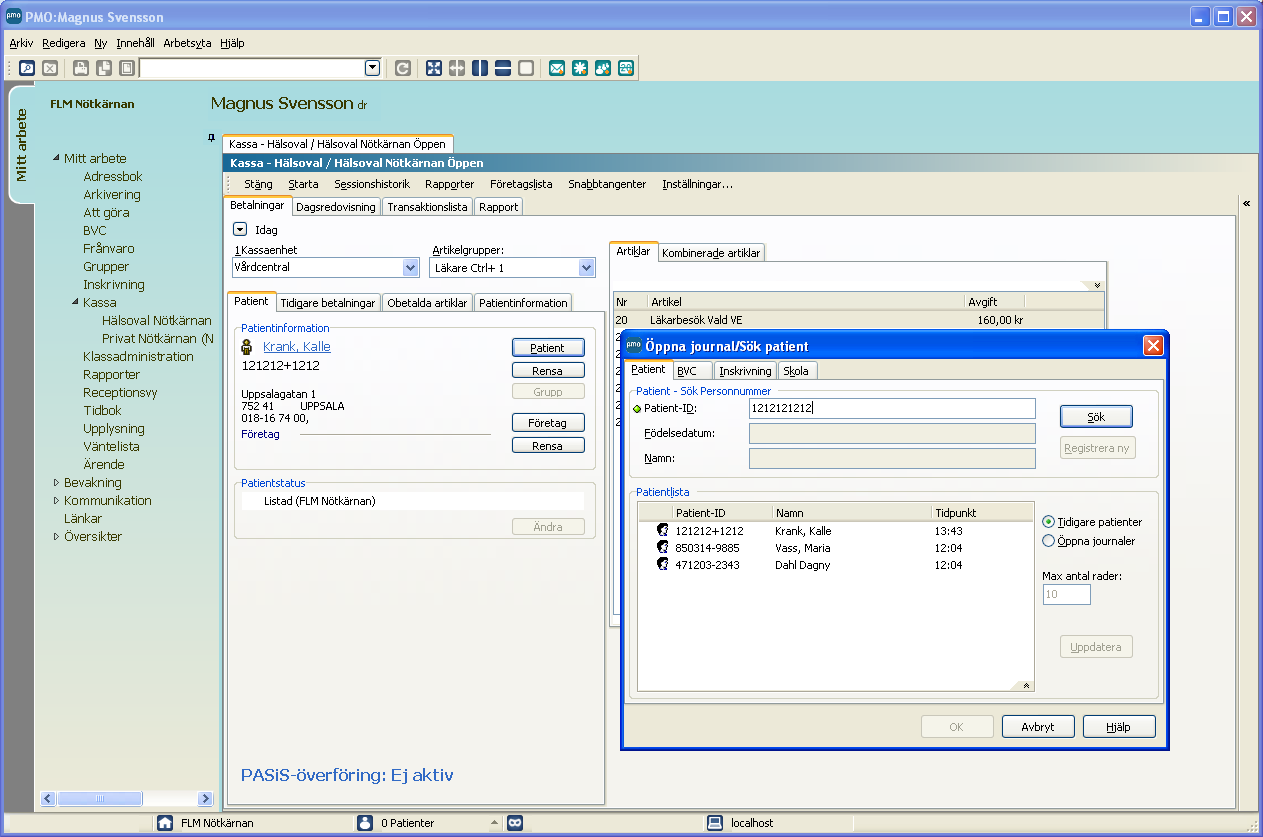Select the Hälsoval Nötkärnan tree item
The width and height of the screenshot is (1263, 837).
[x=157, y=321]
